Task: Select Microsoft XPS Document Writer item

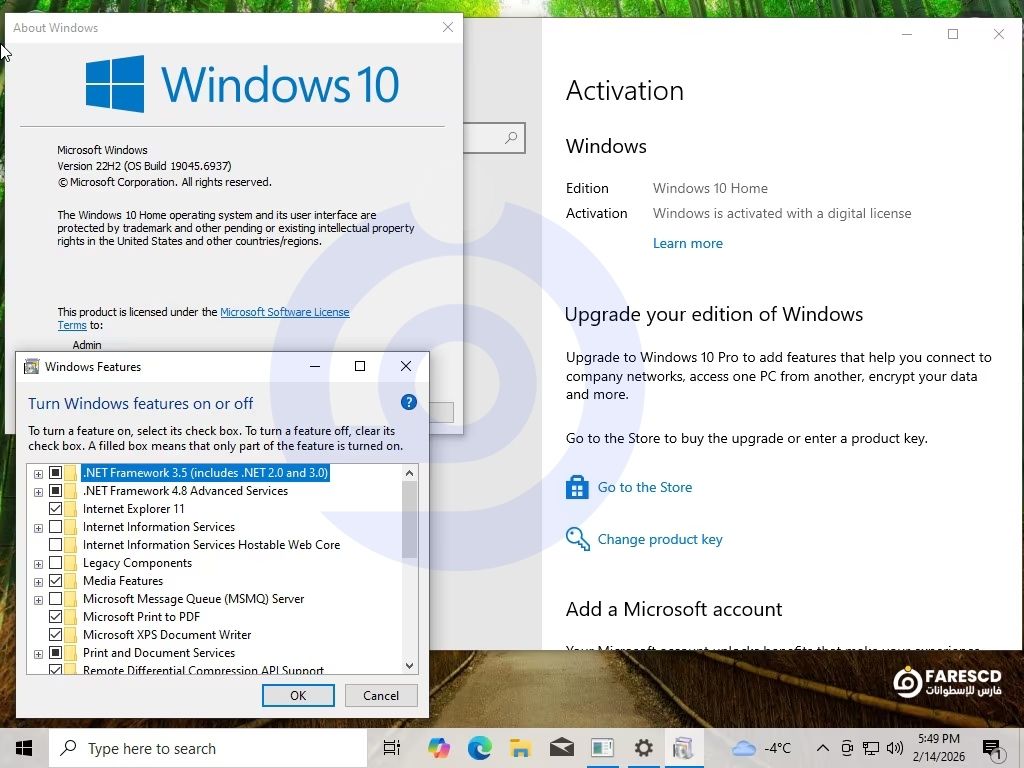Action: click(x=166, y=635)
